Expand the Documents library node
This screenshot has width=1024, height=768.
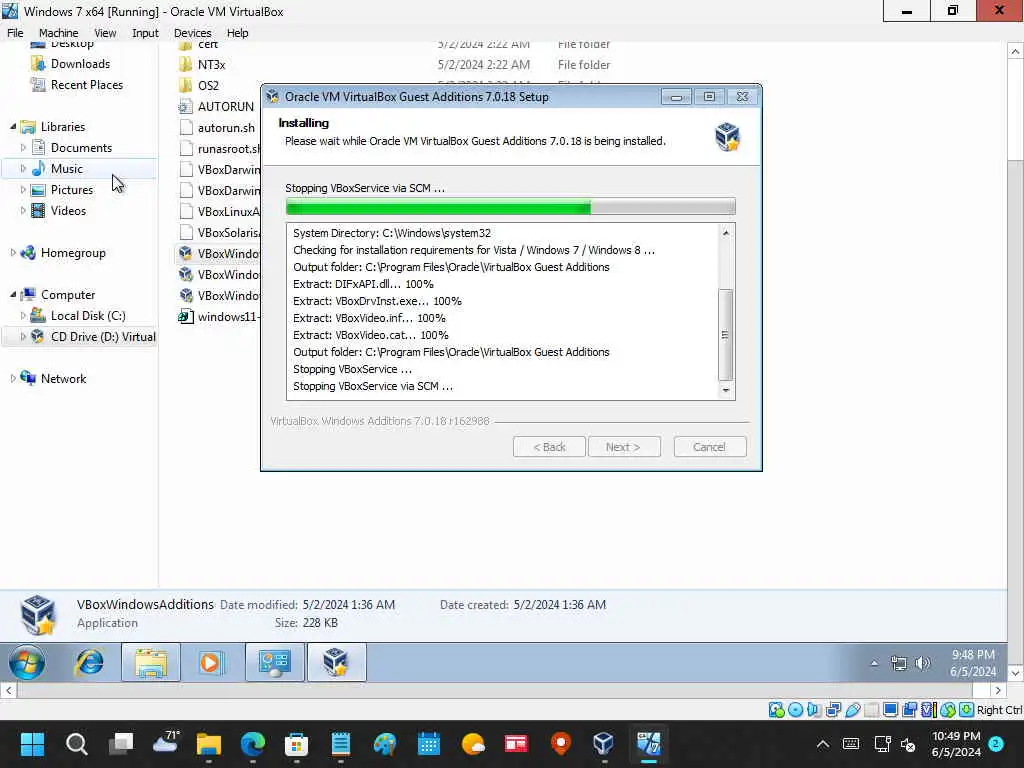pos(24,148)
